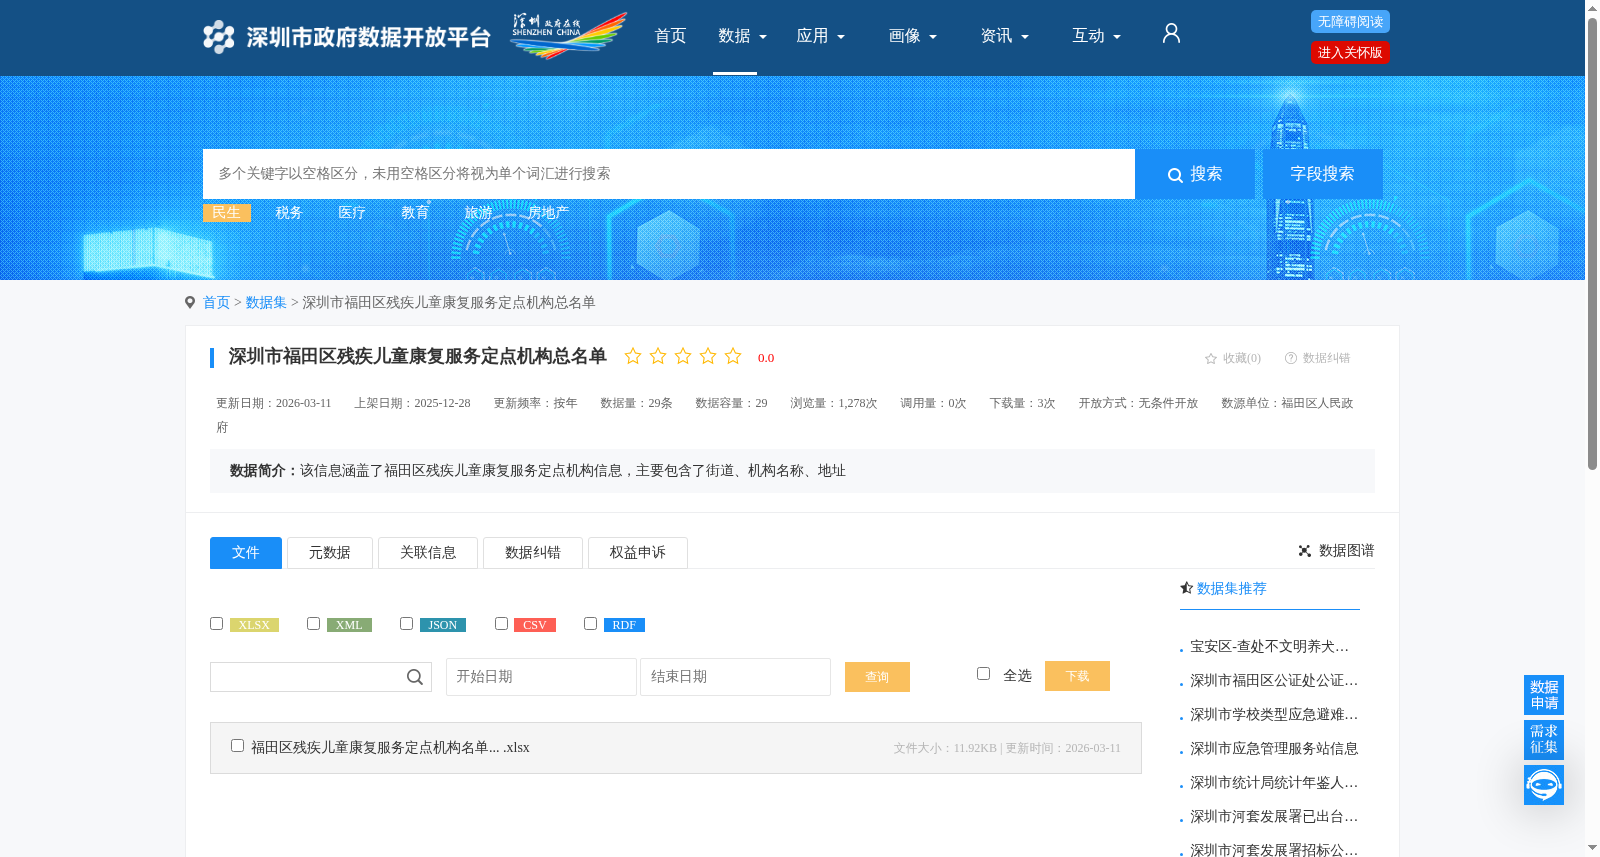This screenshot has width=1600, height=857.
Task: Click the 数据集 breadcrumb link
Action: 266,302
